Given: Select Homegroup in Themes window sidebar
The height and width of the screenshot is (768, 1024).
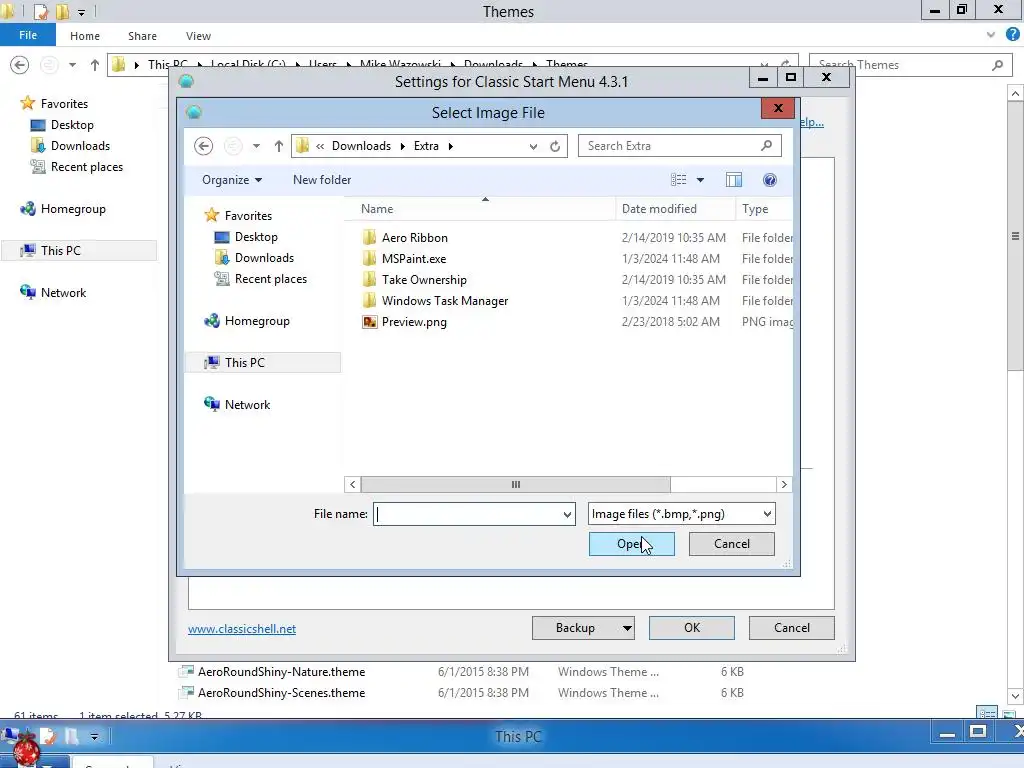Looking at the screenshot, I should pos(72,209).
